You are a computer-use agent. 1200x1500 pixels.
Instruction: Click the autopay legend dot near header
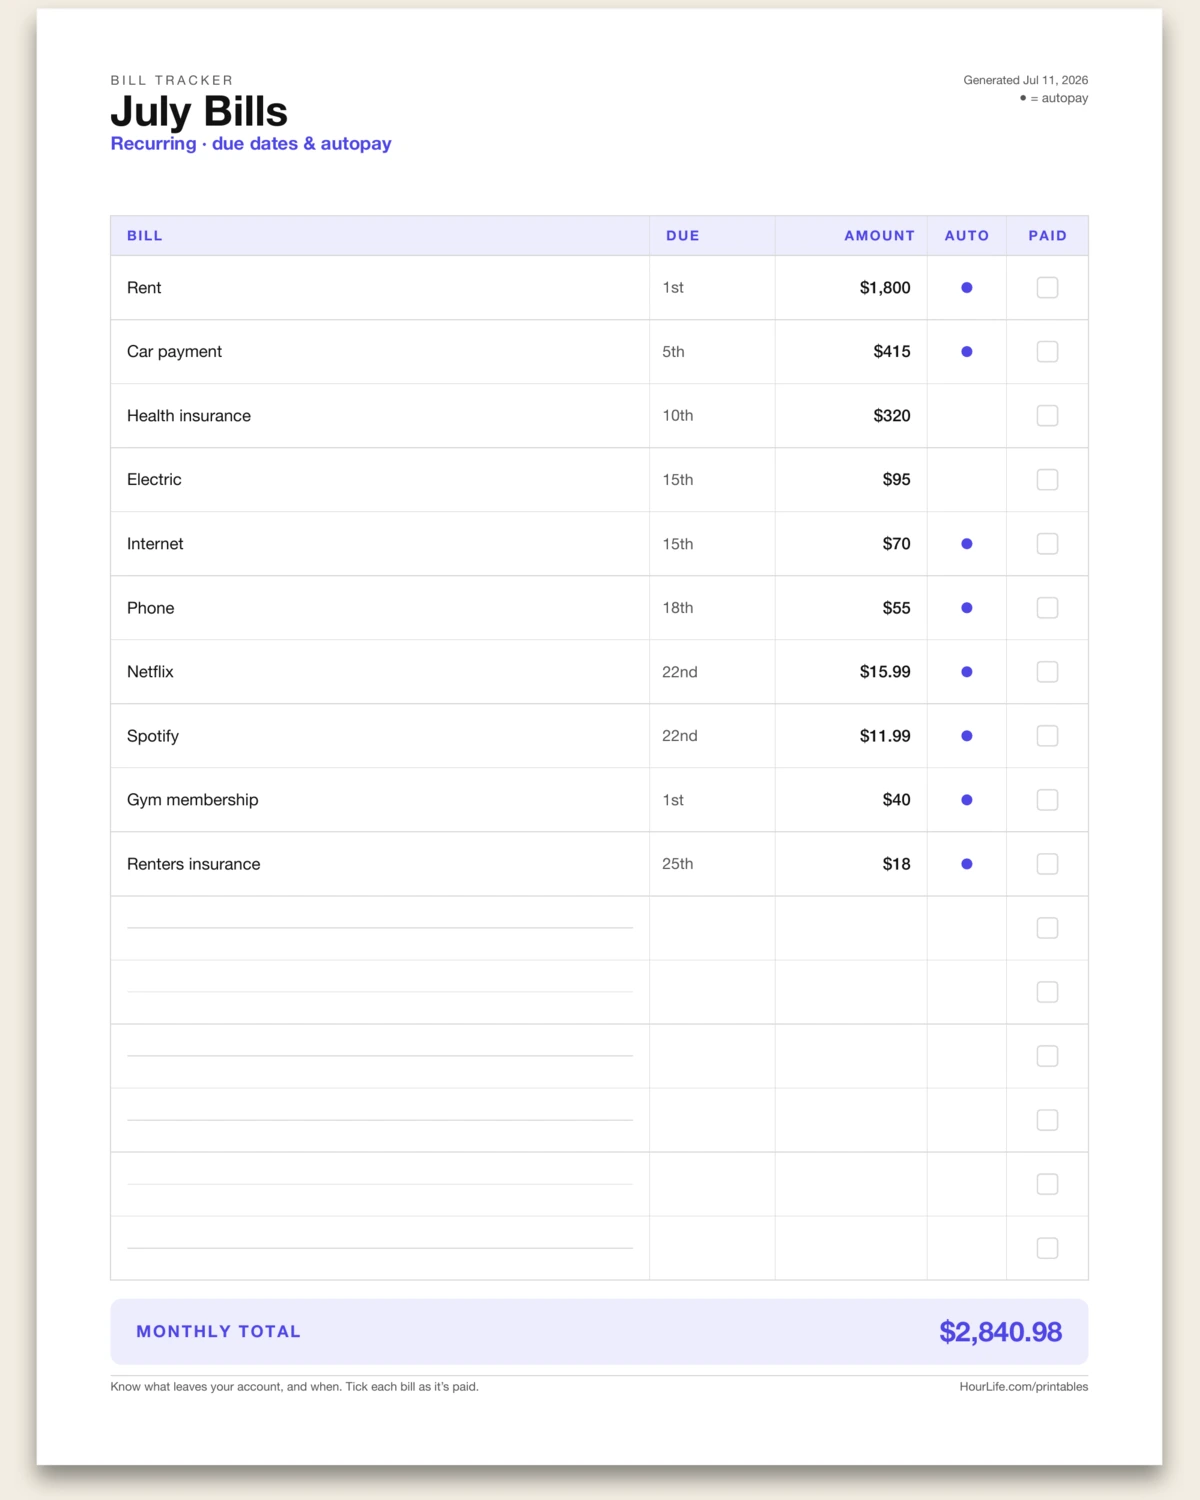(1023, 98)
